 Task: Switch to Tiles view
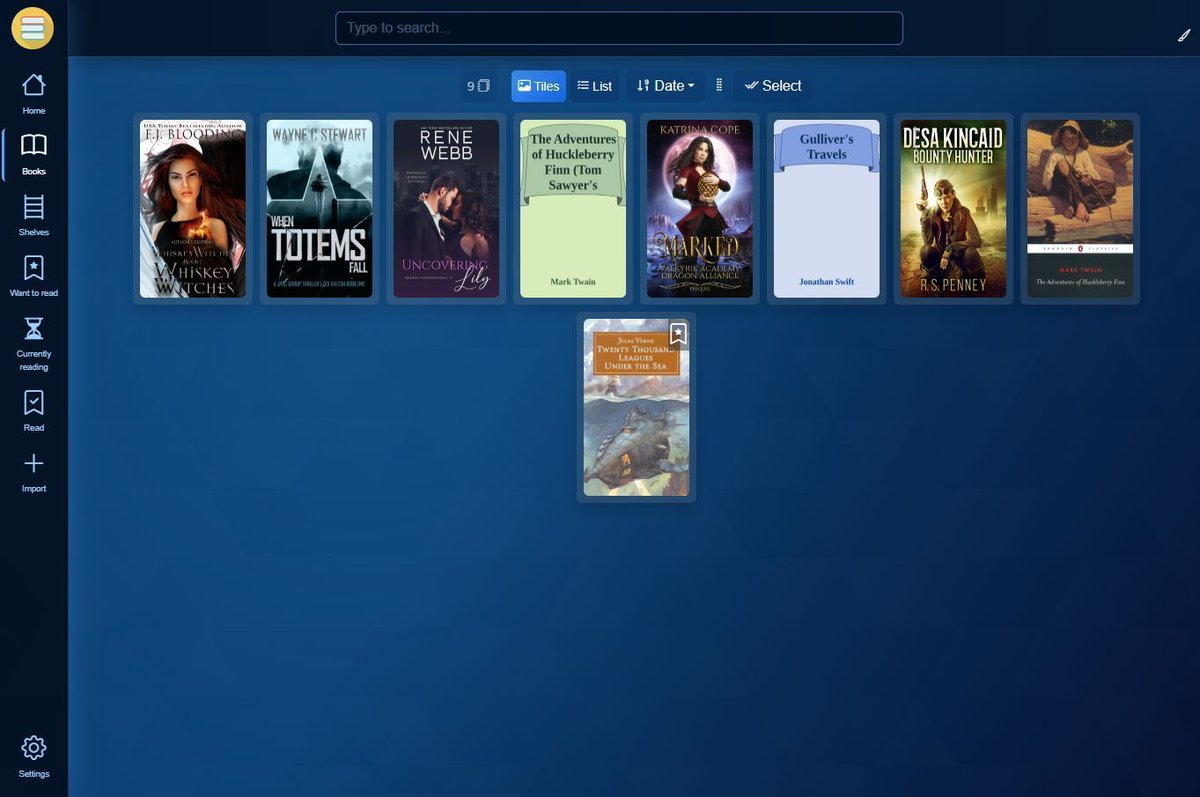point(538,86)
